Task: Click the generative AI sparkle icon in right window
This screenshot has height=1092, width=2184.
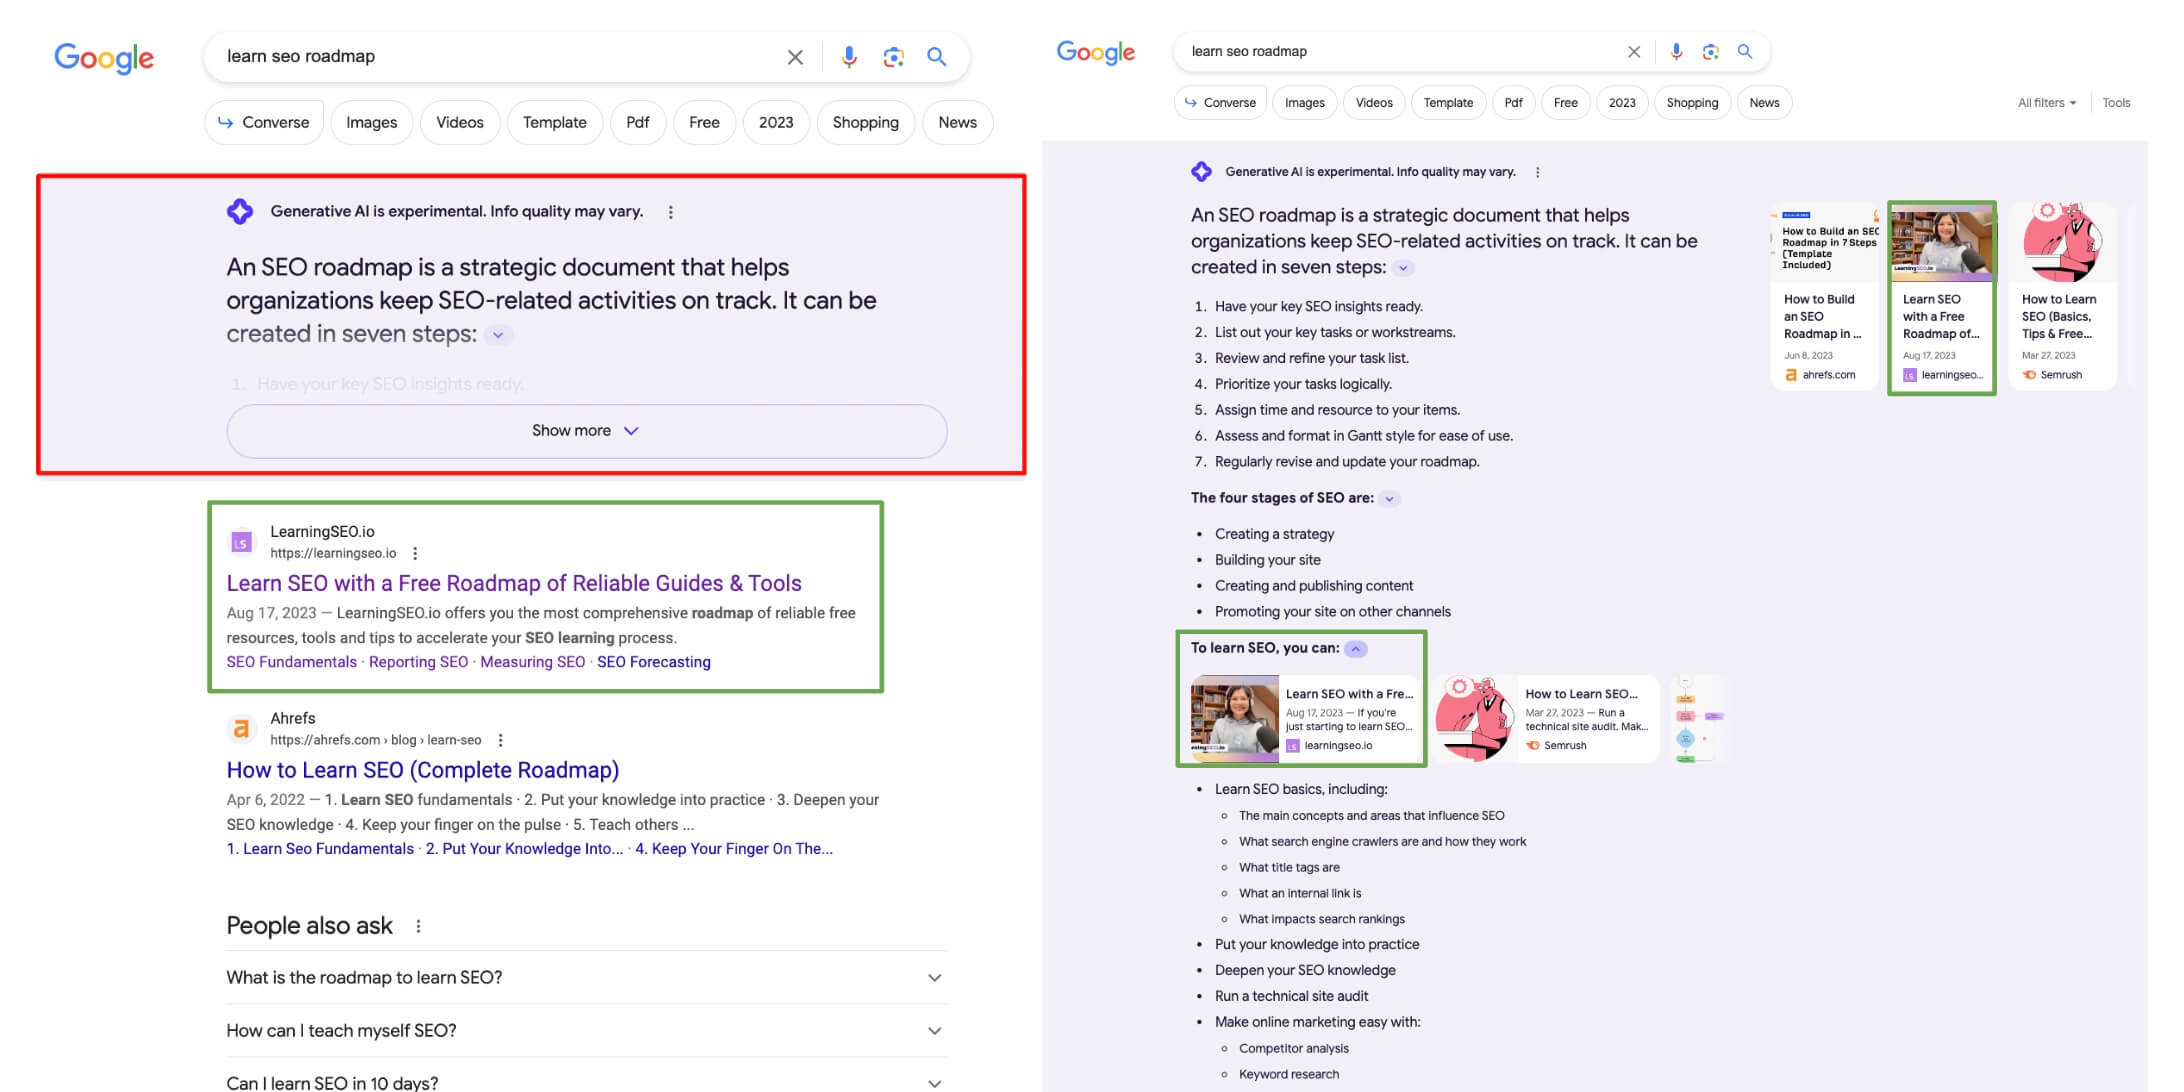Action: pos(1202,172)
